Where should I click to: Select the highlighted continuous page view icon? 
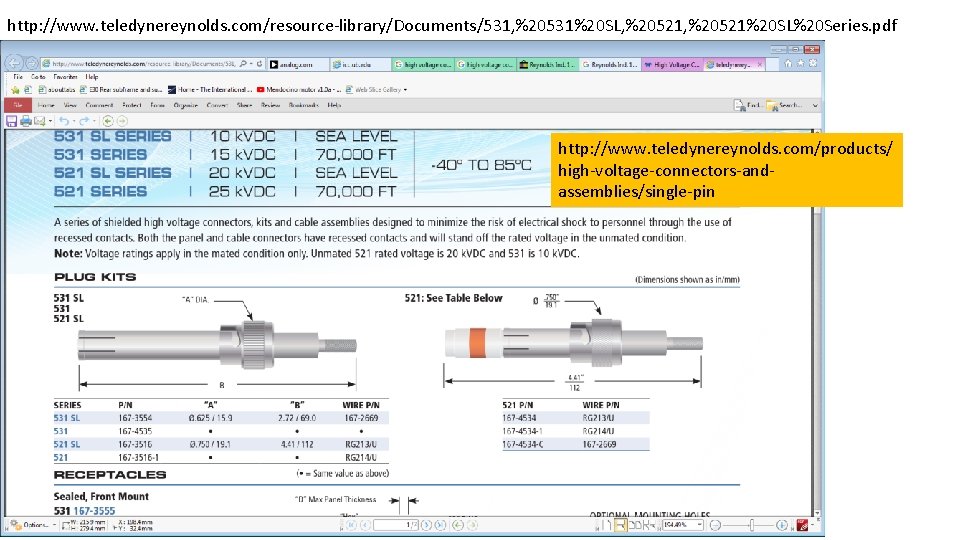[620, 525]
